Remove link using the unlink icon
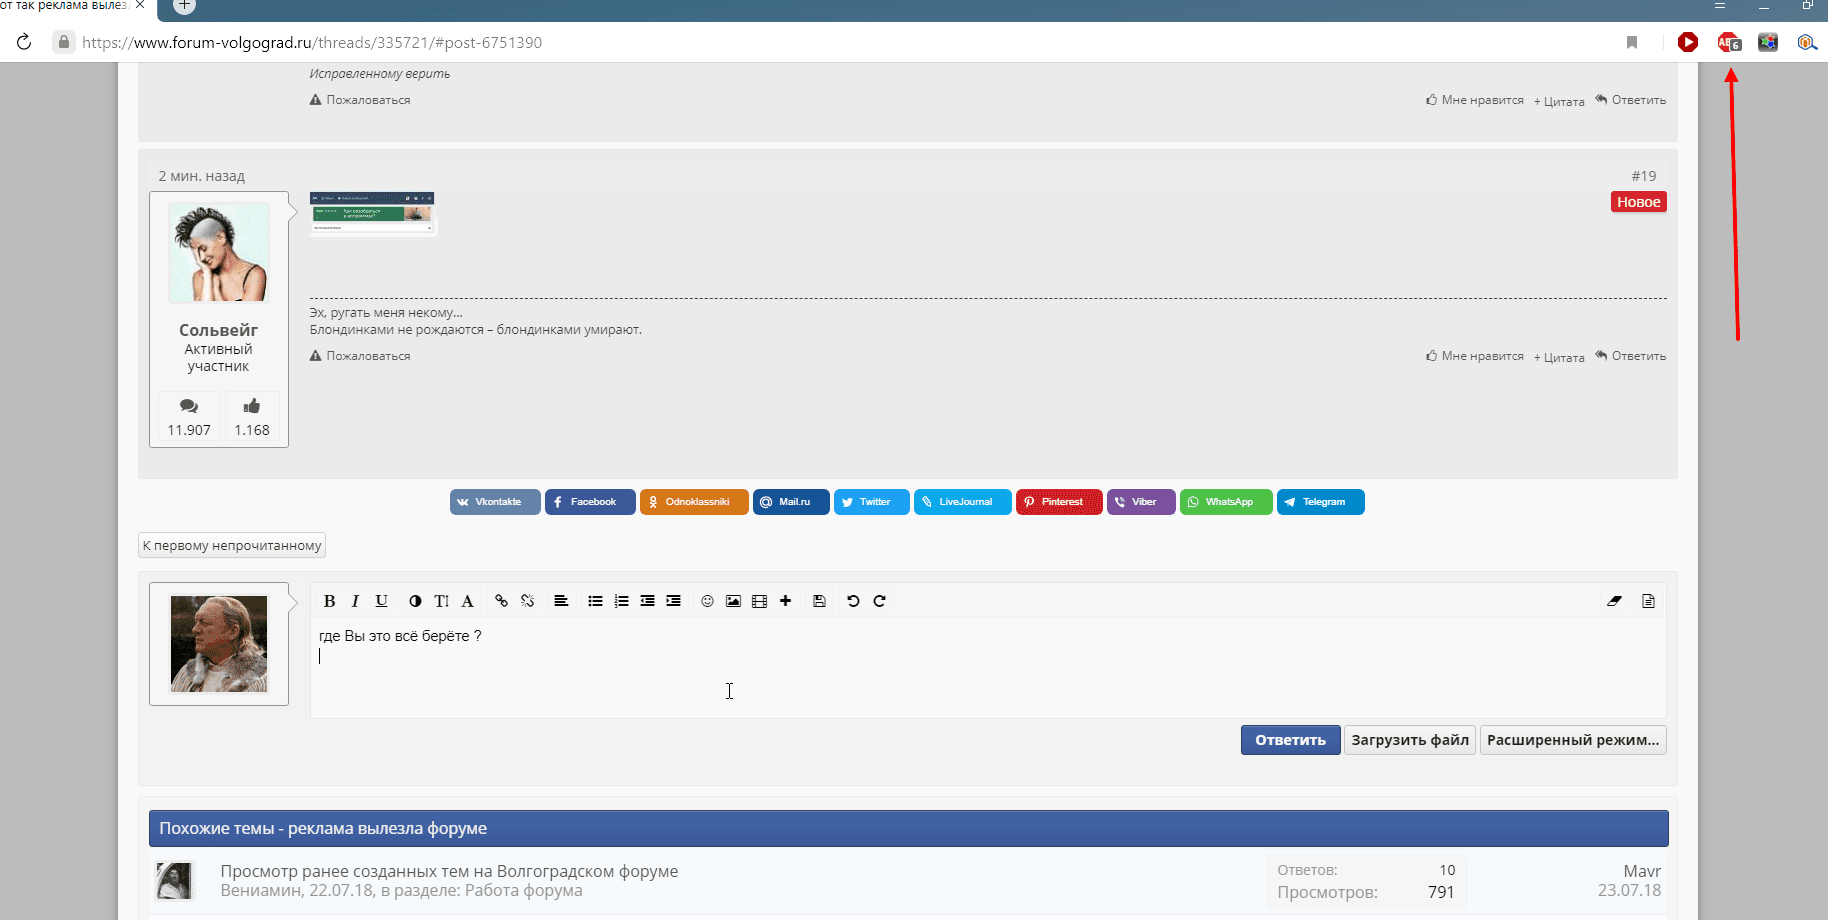The image size is (1828, 920). click(527, 601)
